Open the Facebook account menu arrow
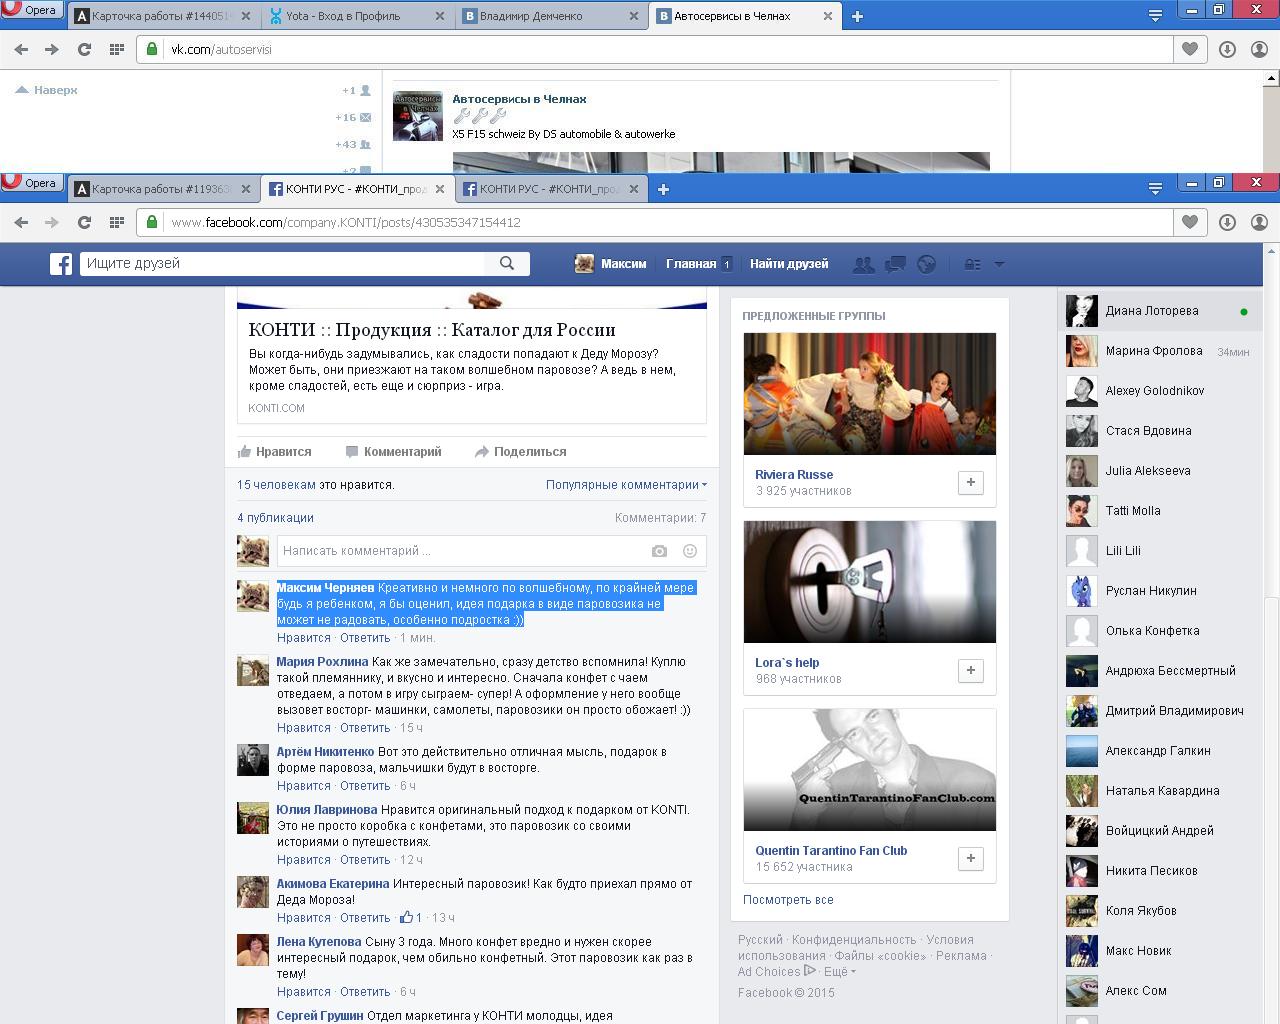Screen dimensions: 1280x1024 (x=998, y=265)
